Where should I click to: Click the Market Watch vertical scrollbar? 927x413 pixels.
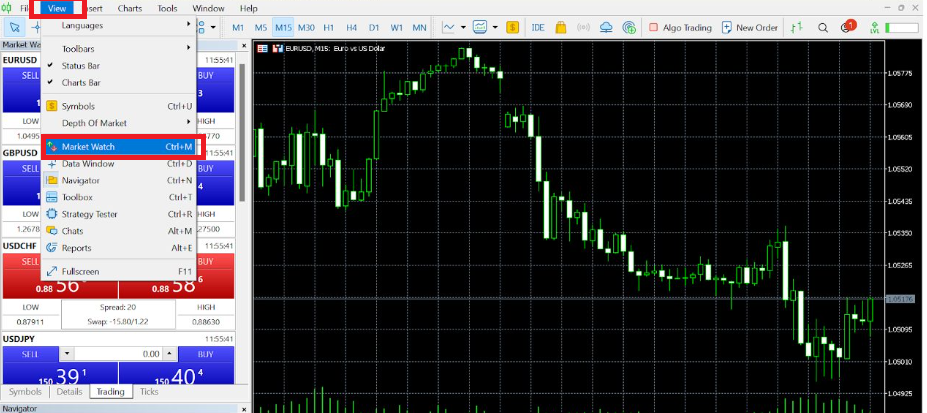pyautogui.click(x=242, y=133)
